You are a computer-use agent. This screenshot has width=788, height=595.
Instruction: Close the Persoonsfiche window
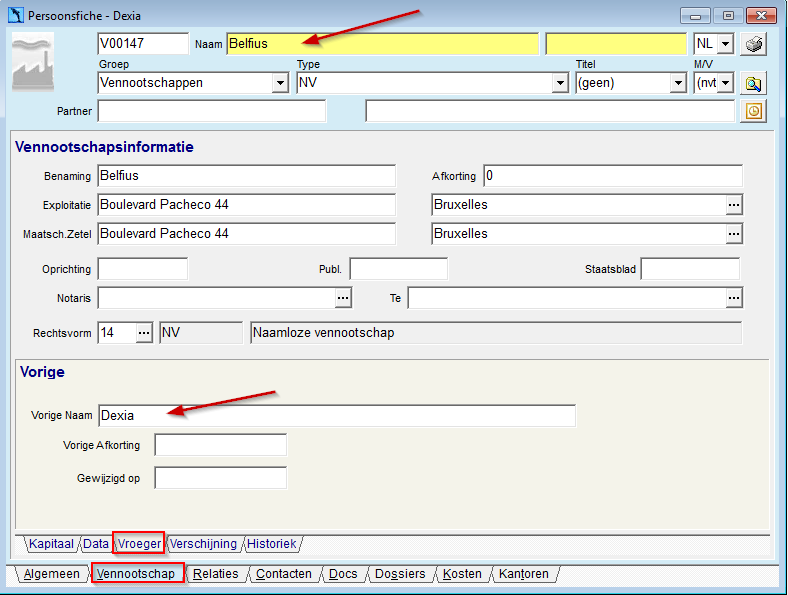pos(761,16)
